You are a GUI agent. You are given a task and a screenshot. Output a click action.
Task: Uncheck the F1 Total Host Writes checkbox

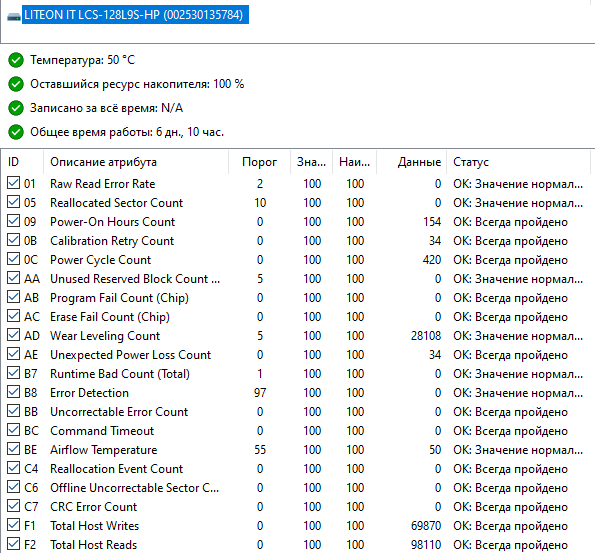click(x=14, y=525)
